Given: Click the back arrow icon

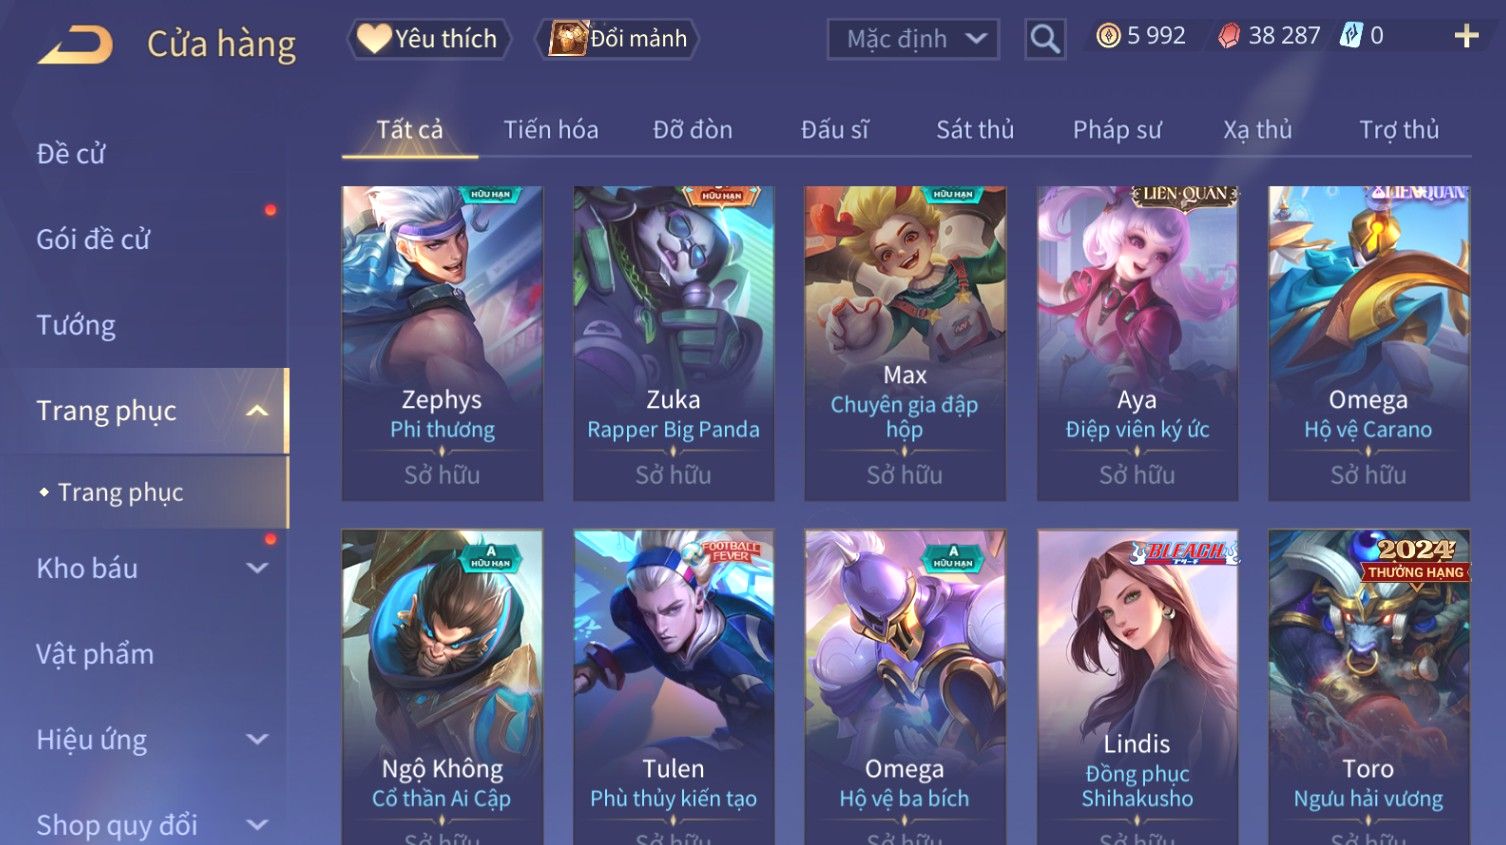Looking at the screenshot, I should tap(75, 45).
